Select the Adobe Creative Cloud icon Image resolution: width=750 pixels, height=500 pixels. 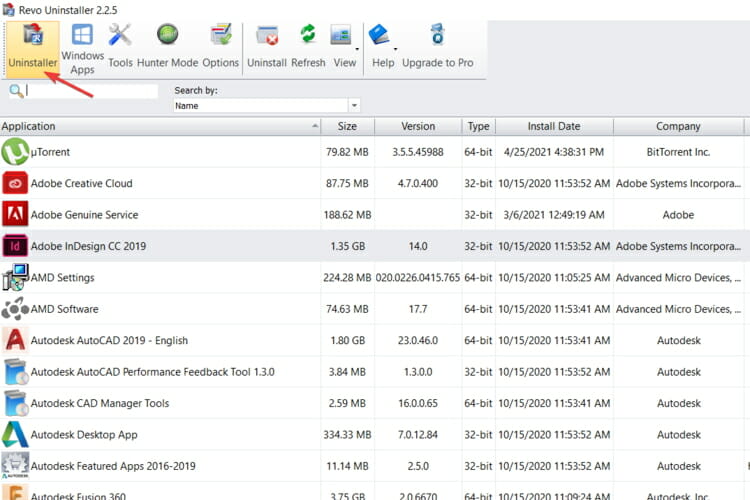pos(15,183)
